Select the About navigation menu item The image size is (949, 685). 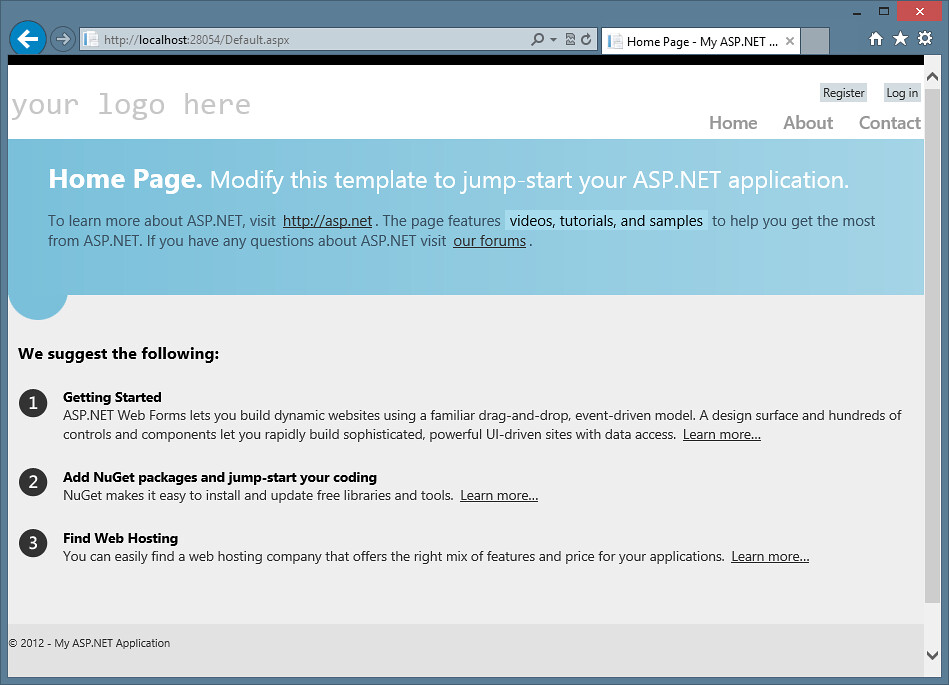[808, 123]
